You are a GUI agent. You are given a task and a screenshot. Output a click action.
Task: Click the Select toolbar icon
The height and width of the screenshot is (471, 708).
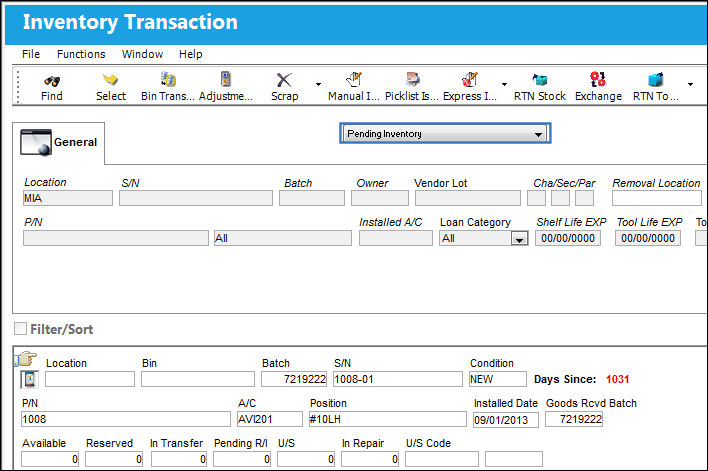[110, 80]
